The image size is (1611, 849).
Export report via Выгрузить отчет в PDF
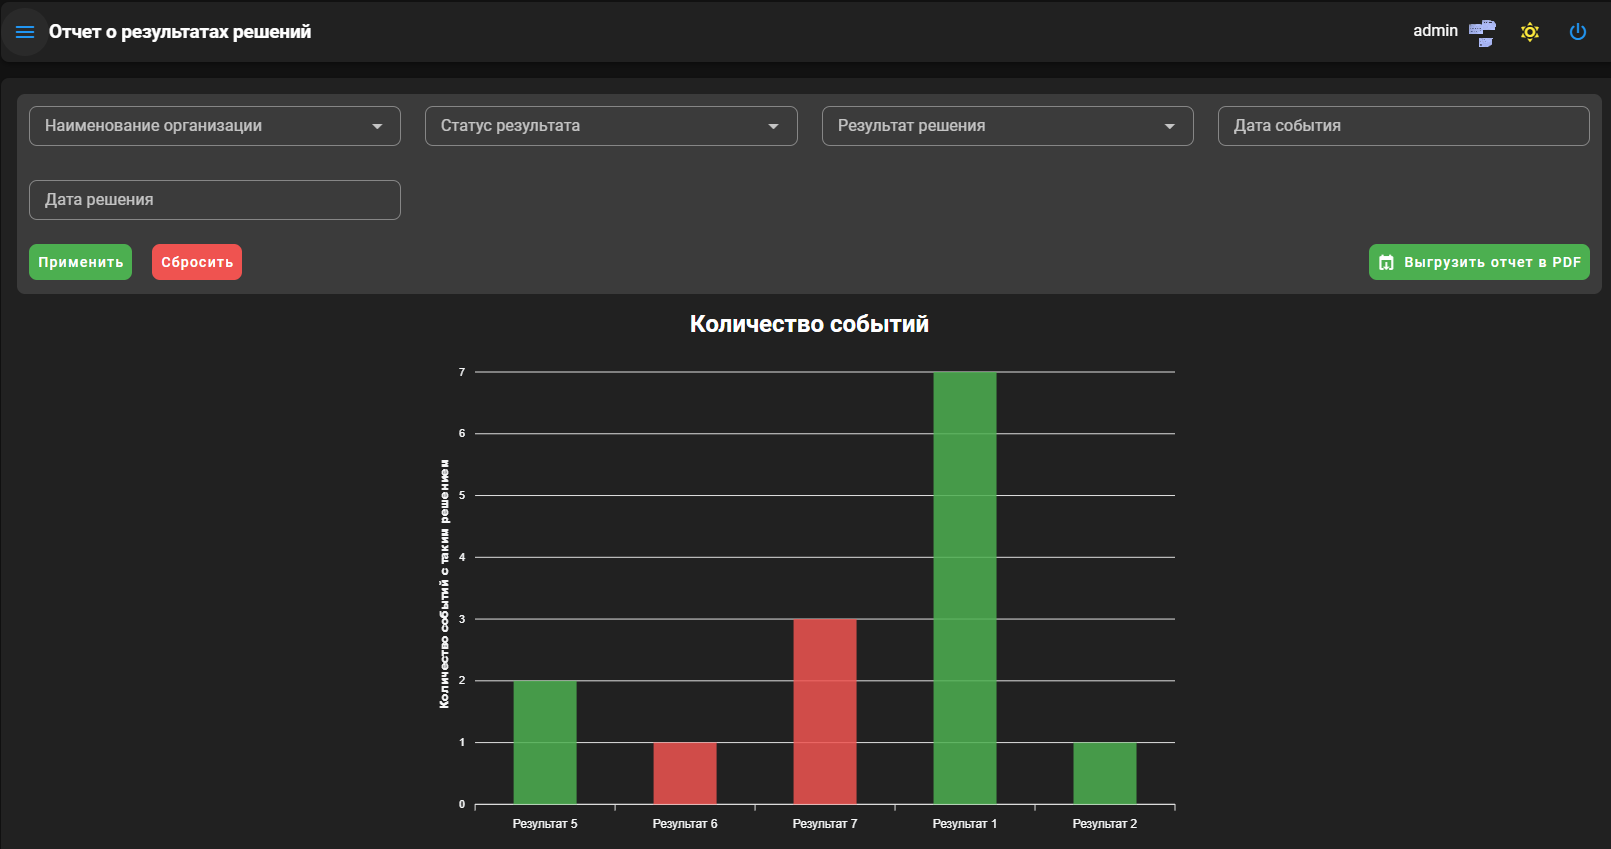[x=1479, y=262]
